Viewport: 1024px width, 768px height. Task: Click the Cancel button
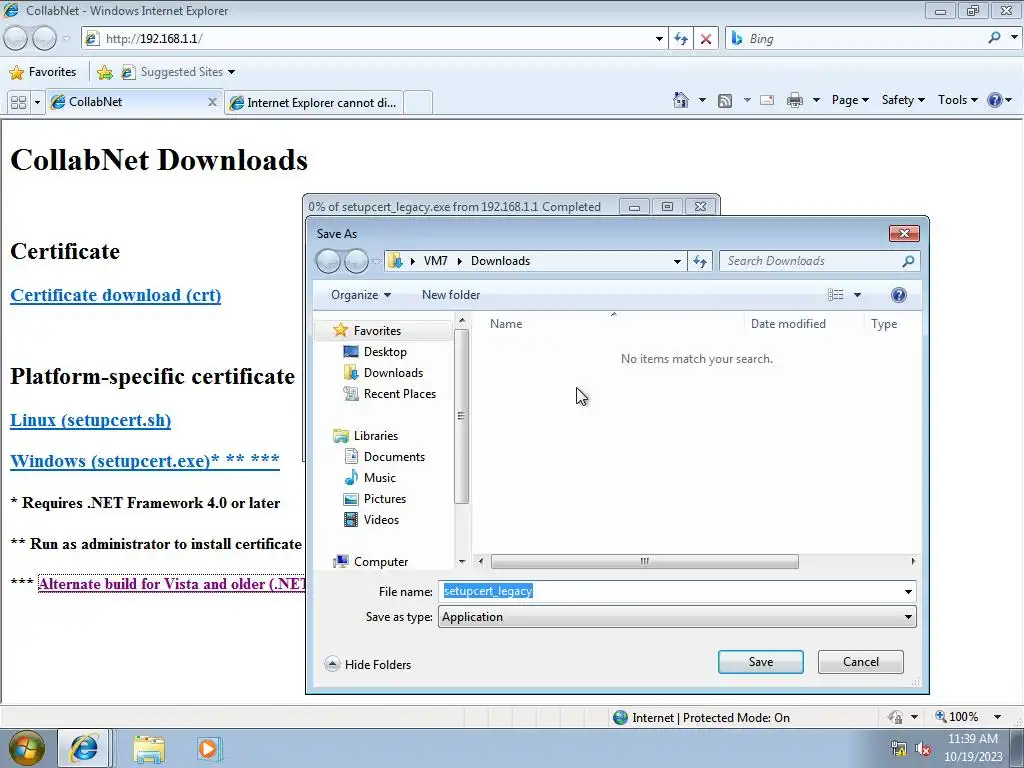[x=861, y=662]
